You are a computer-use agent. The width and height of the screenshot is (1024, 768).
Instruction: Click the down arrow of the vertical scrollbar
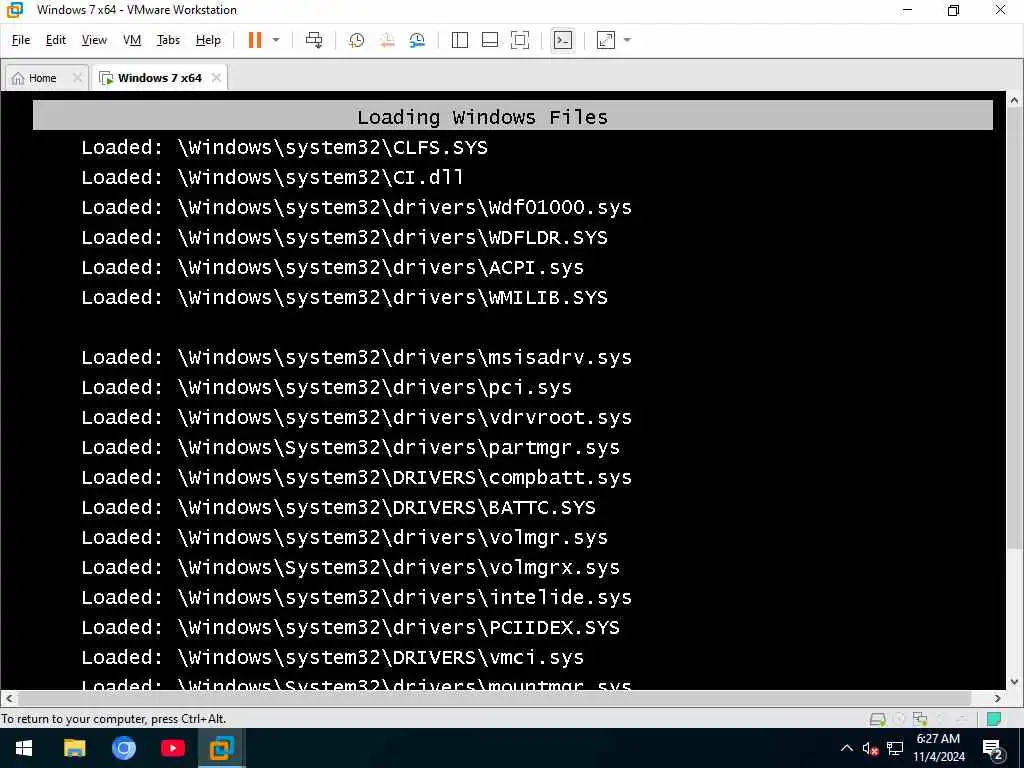point(1014,682)
